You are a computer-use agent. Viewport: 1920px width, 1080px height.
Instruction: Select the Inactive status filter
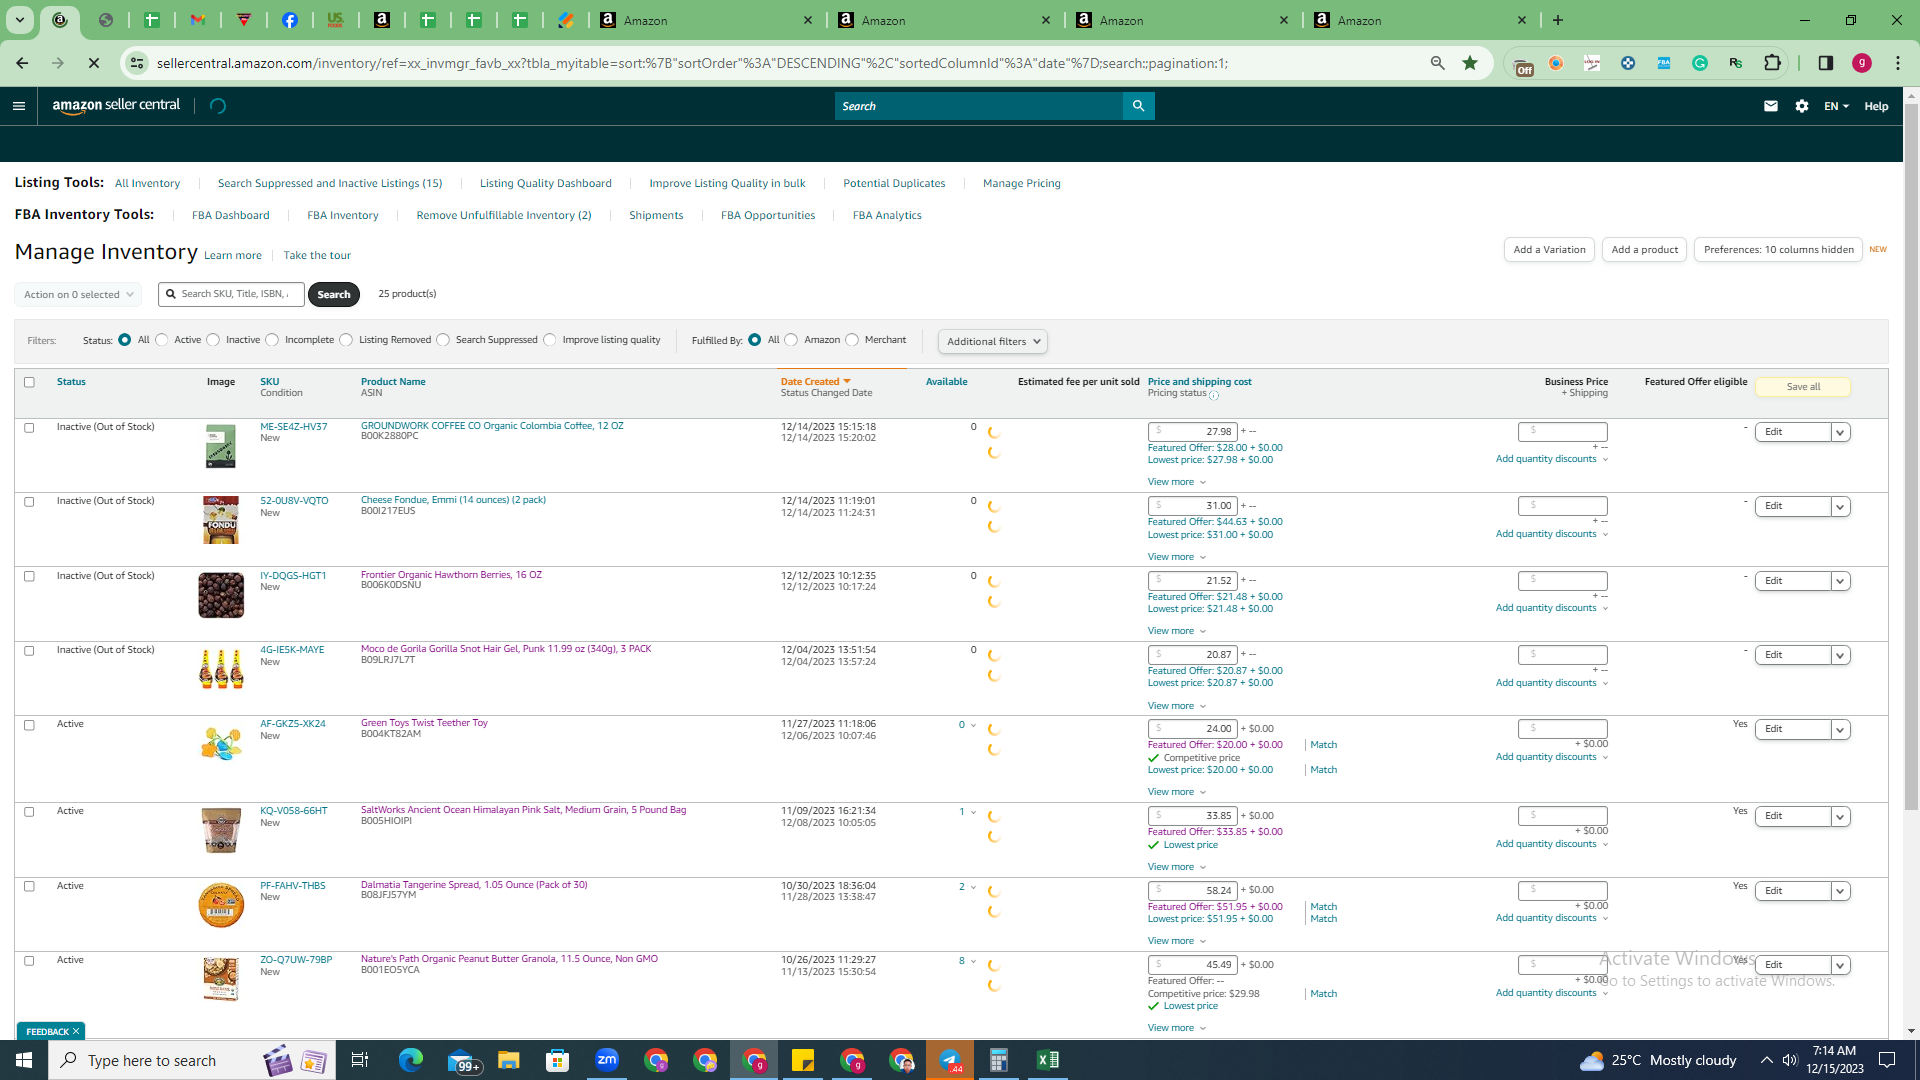(213, 340)
